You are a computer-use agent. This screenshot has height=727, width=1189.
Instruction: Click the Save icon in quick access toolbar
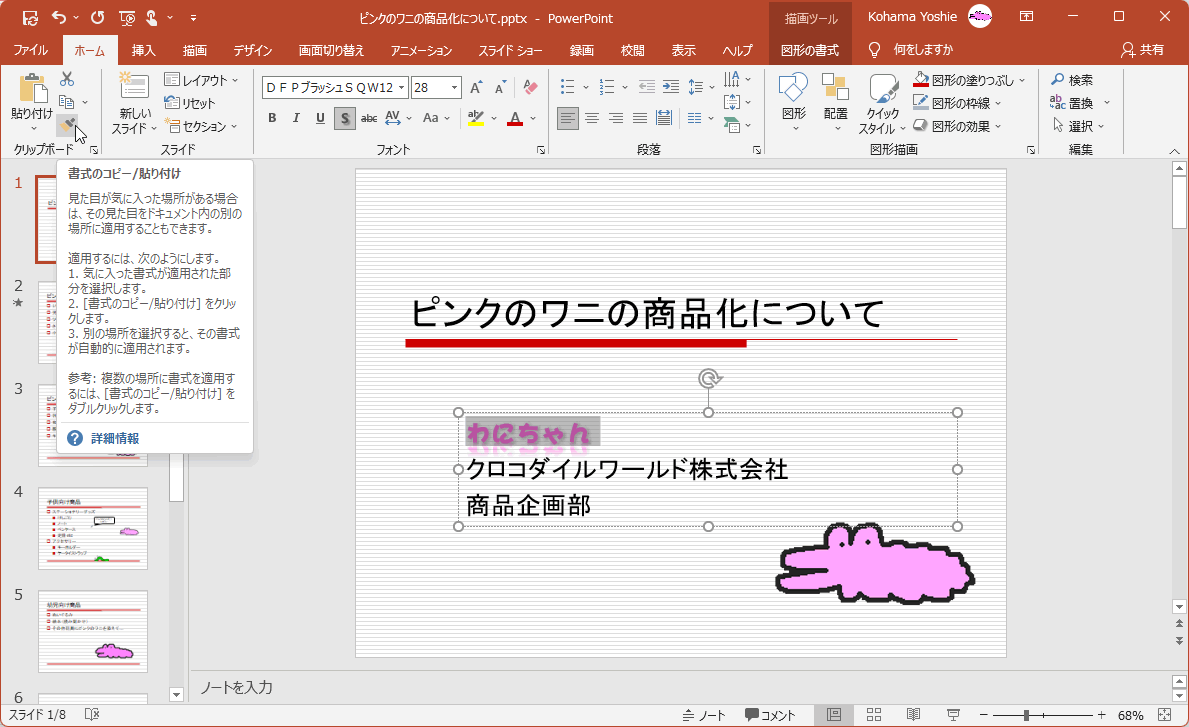click(30, 18)
